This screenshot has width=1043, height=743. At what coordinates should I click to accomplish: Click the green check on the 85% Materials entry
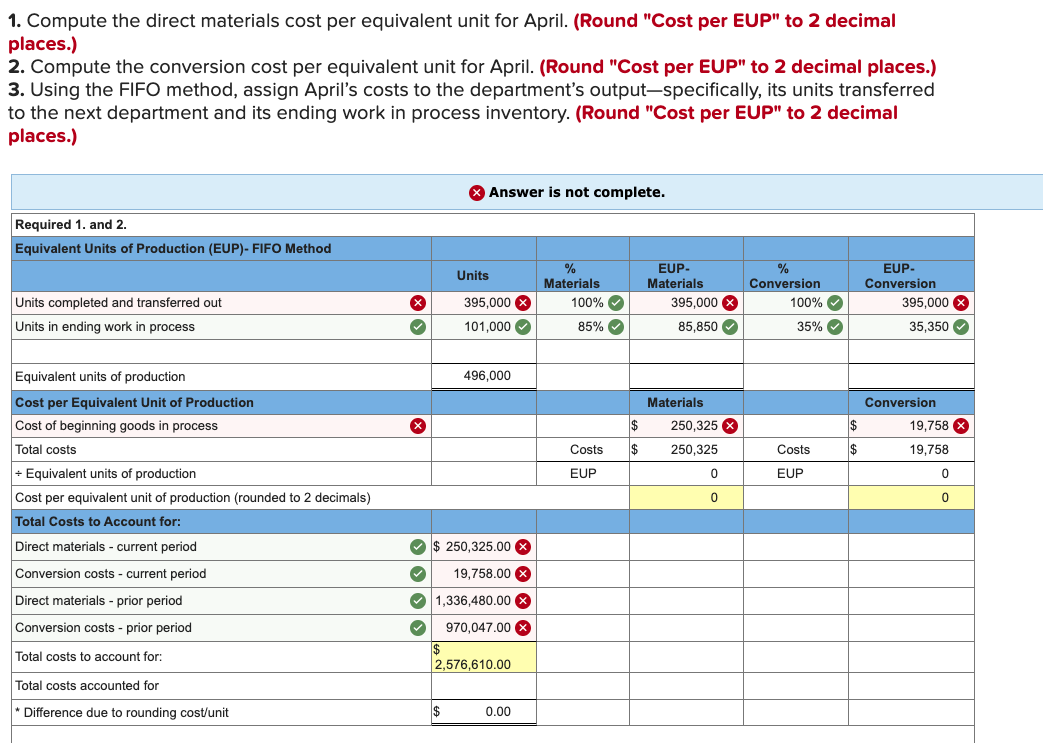tap(614, 326)
